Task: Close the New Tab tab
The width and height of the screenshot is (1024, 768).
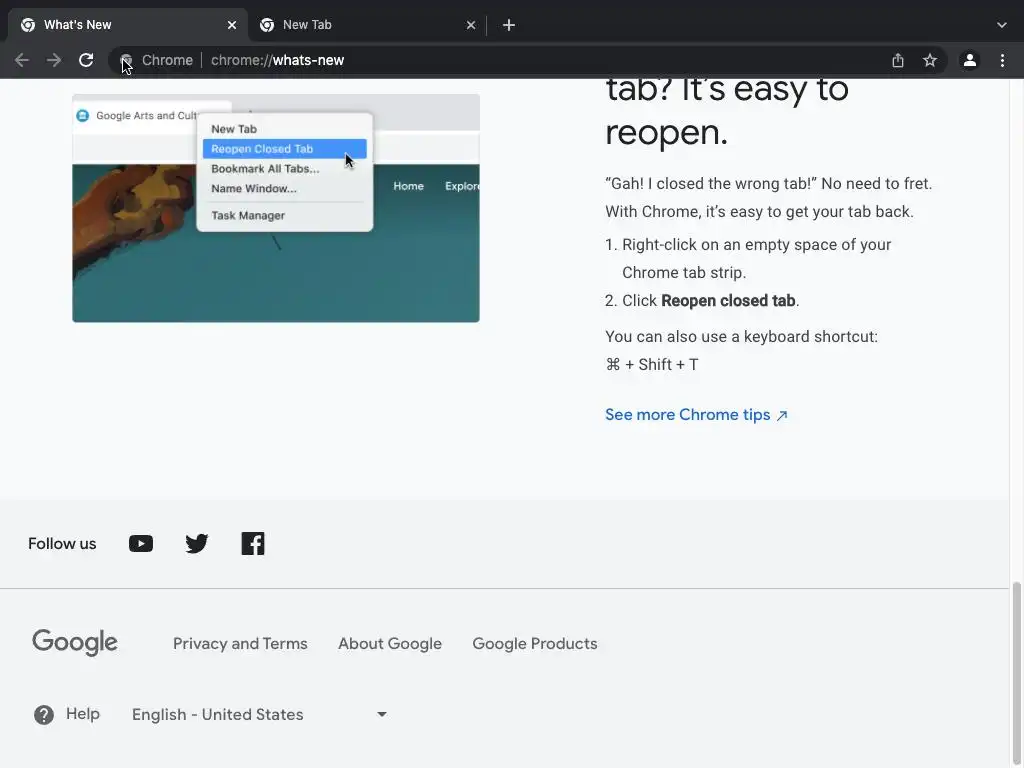Action: (471, 25)
